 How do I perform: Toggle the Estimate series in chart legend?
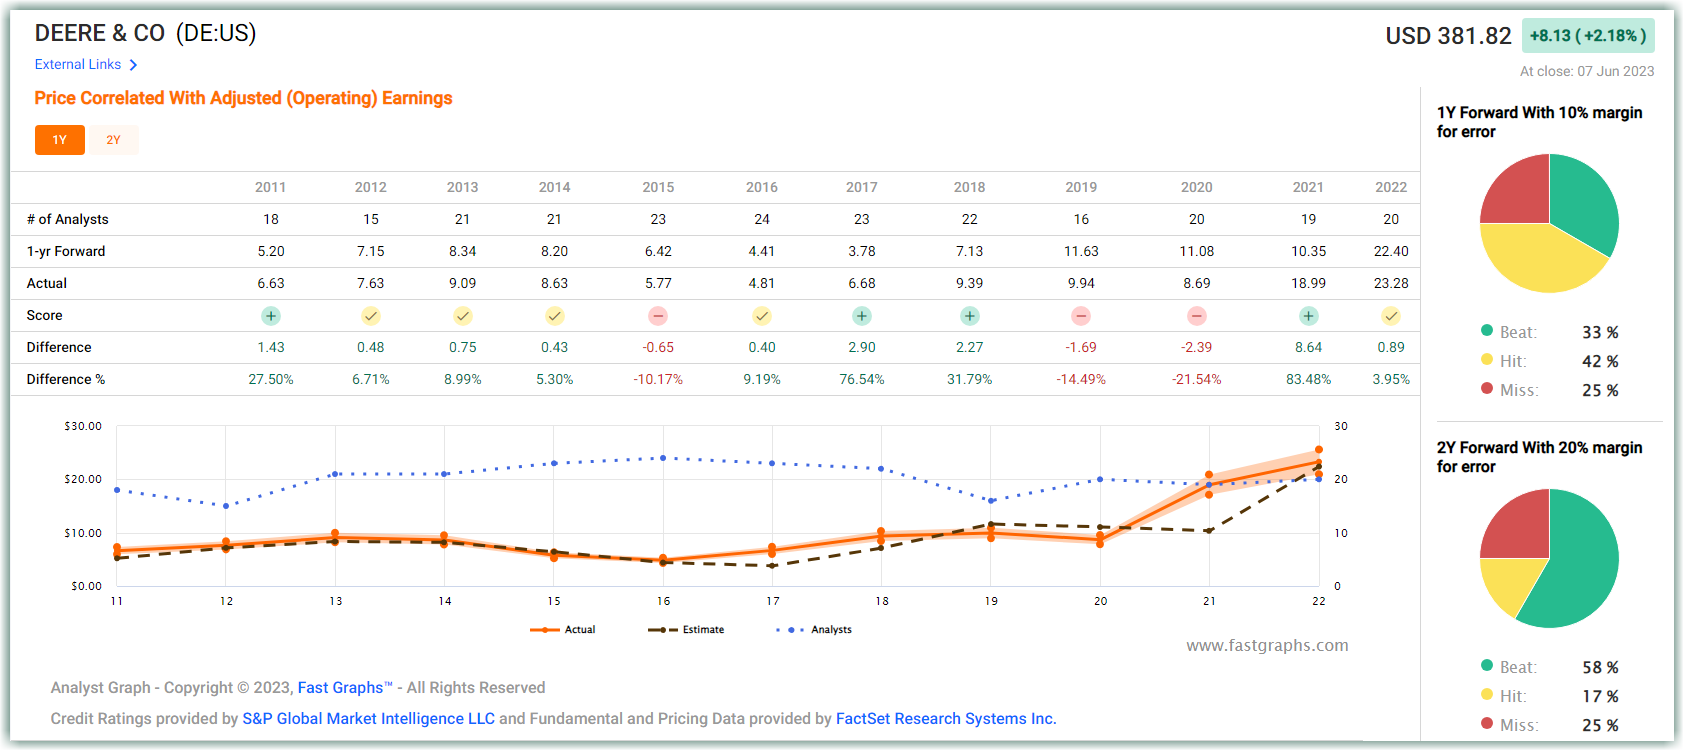click(x=686, y=630)
